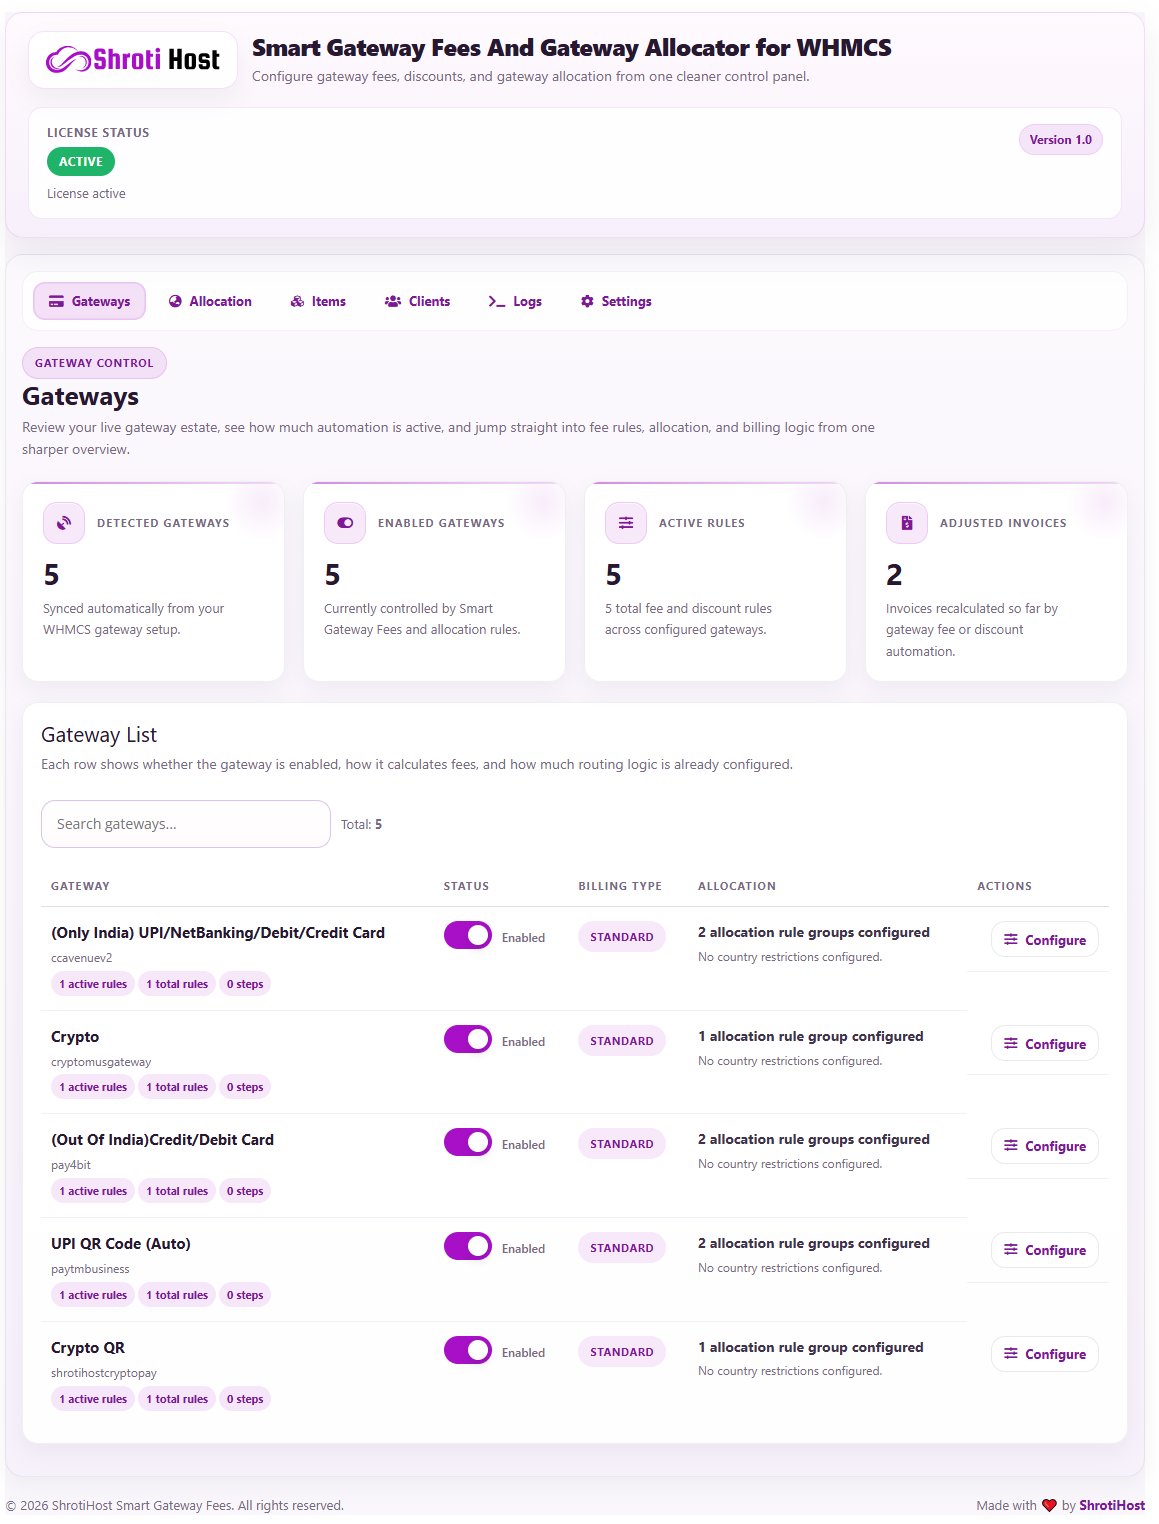Viewport: 1159px width, 1524px height.
Task: Click the Search gateways input field
Action: [x=185, y=824]
